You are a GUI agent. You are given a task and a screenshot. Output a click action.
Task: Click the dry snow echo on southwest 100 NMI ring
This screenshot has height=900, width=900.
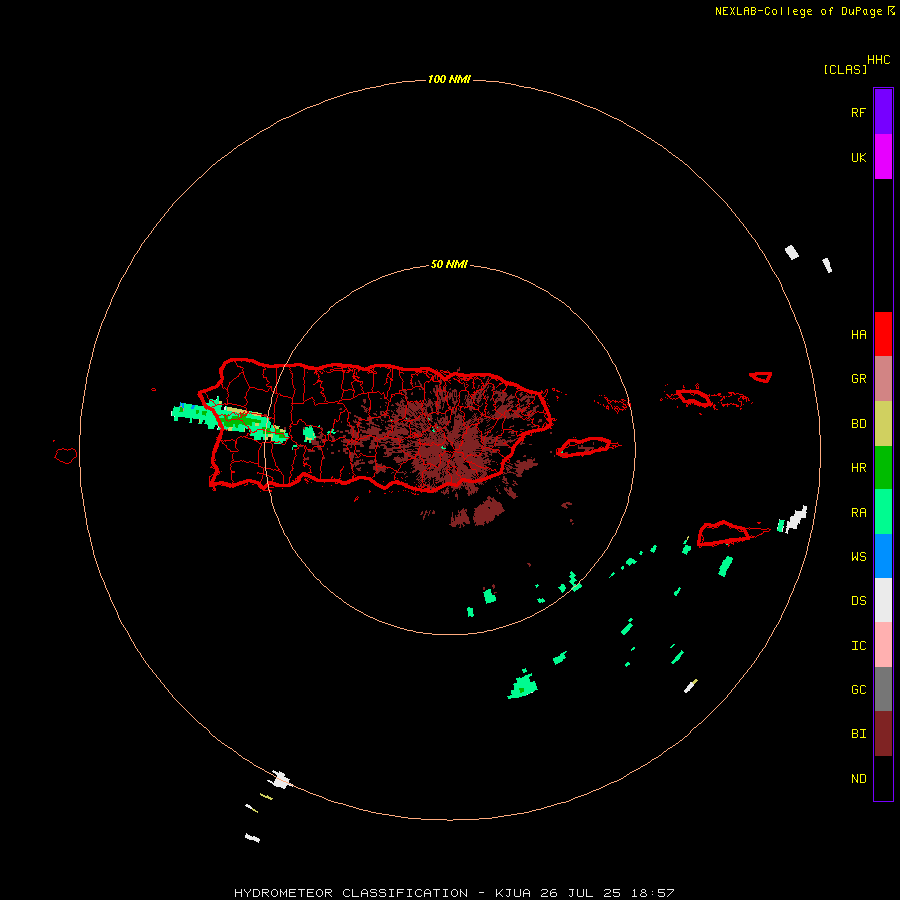(280, 779)
